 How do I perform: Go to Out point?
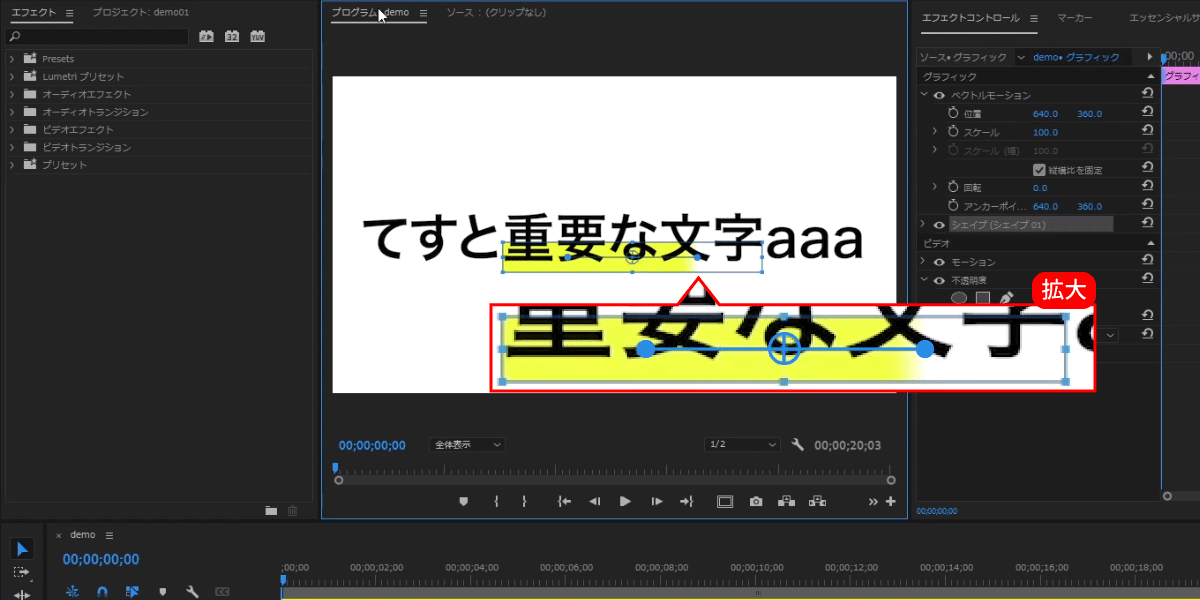coord(686,501)
